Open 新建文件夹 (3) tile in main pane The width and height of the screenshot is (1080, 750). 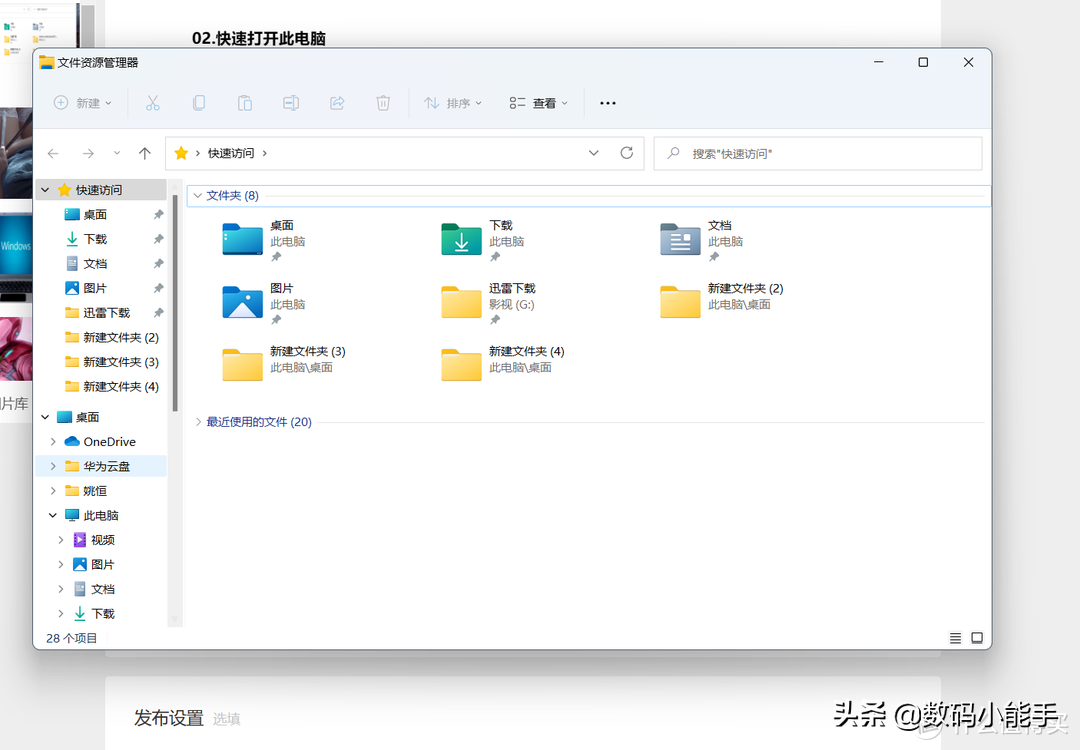pos(284,366)
